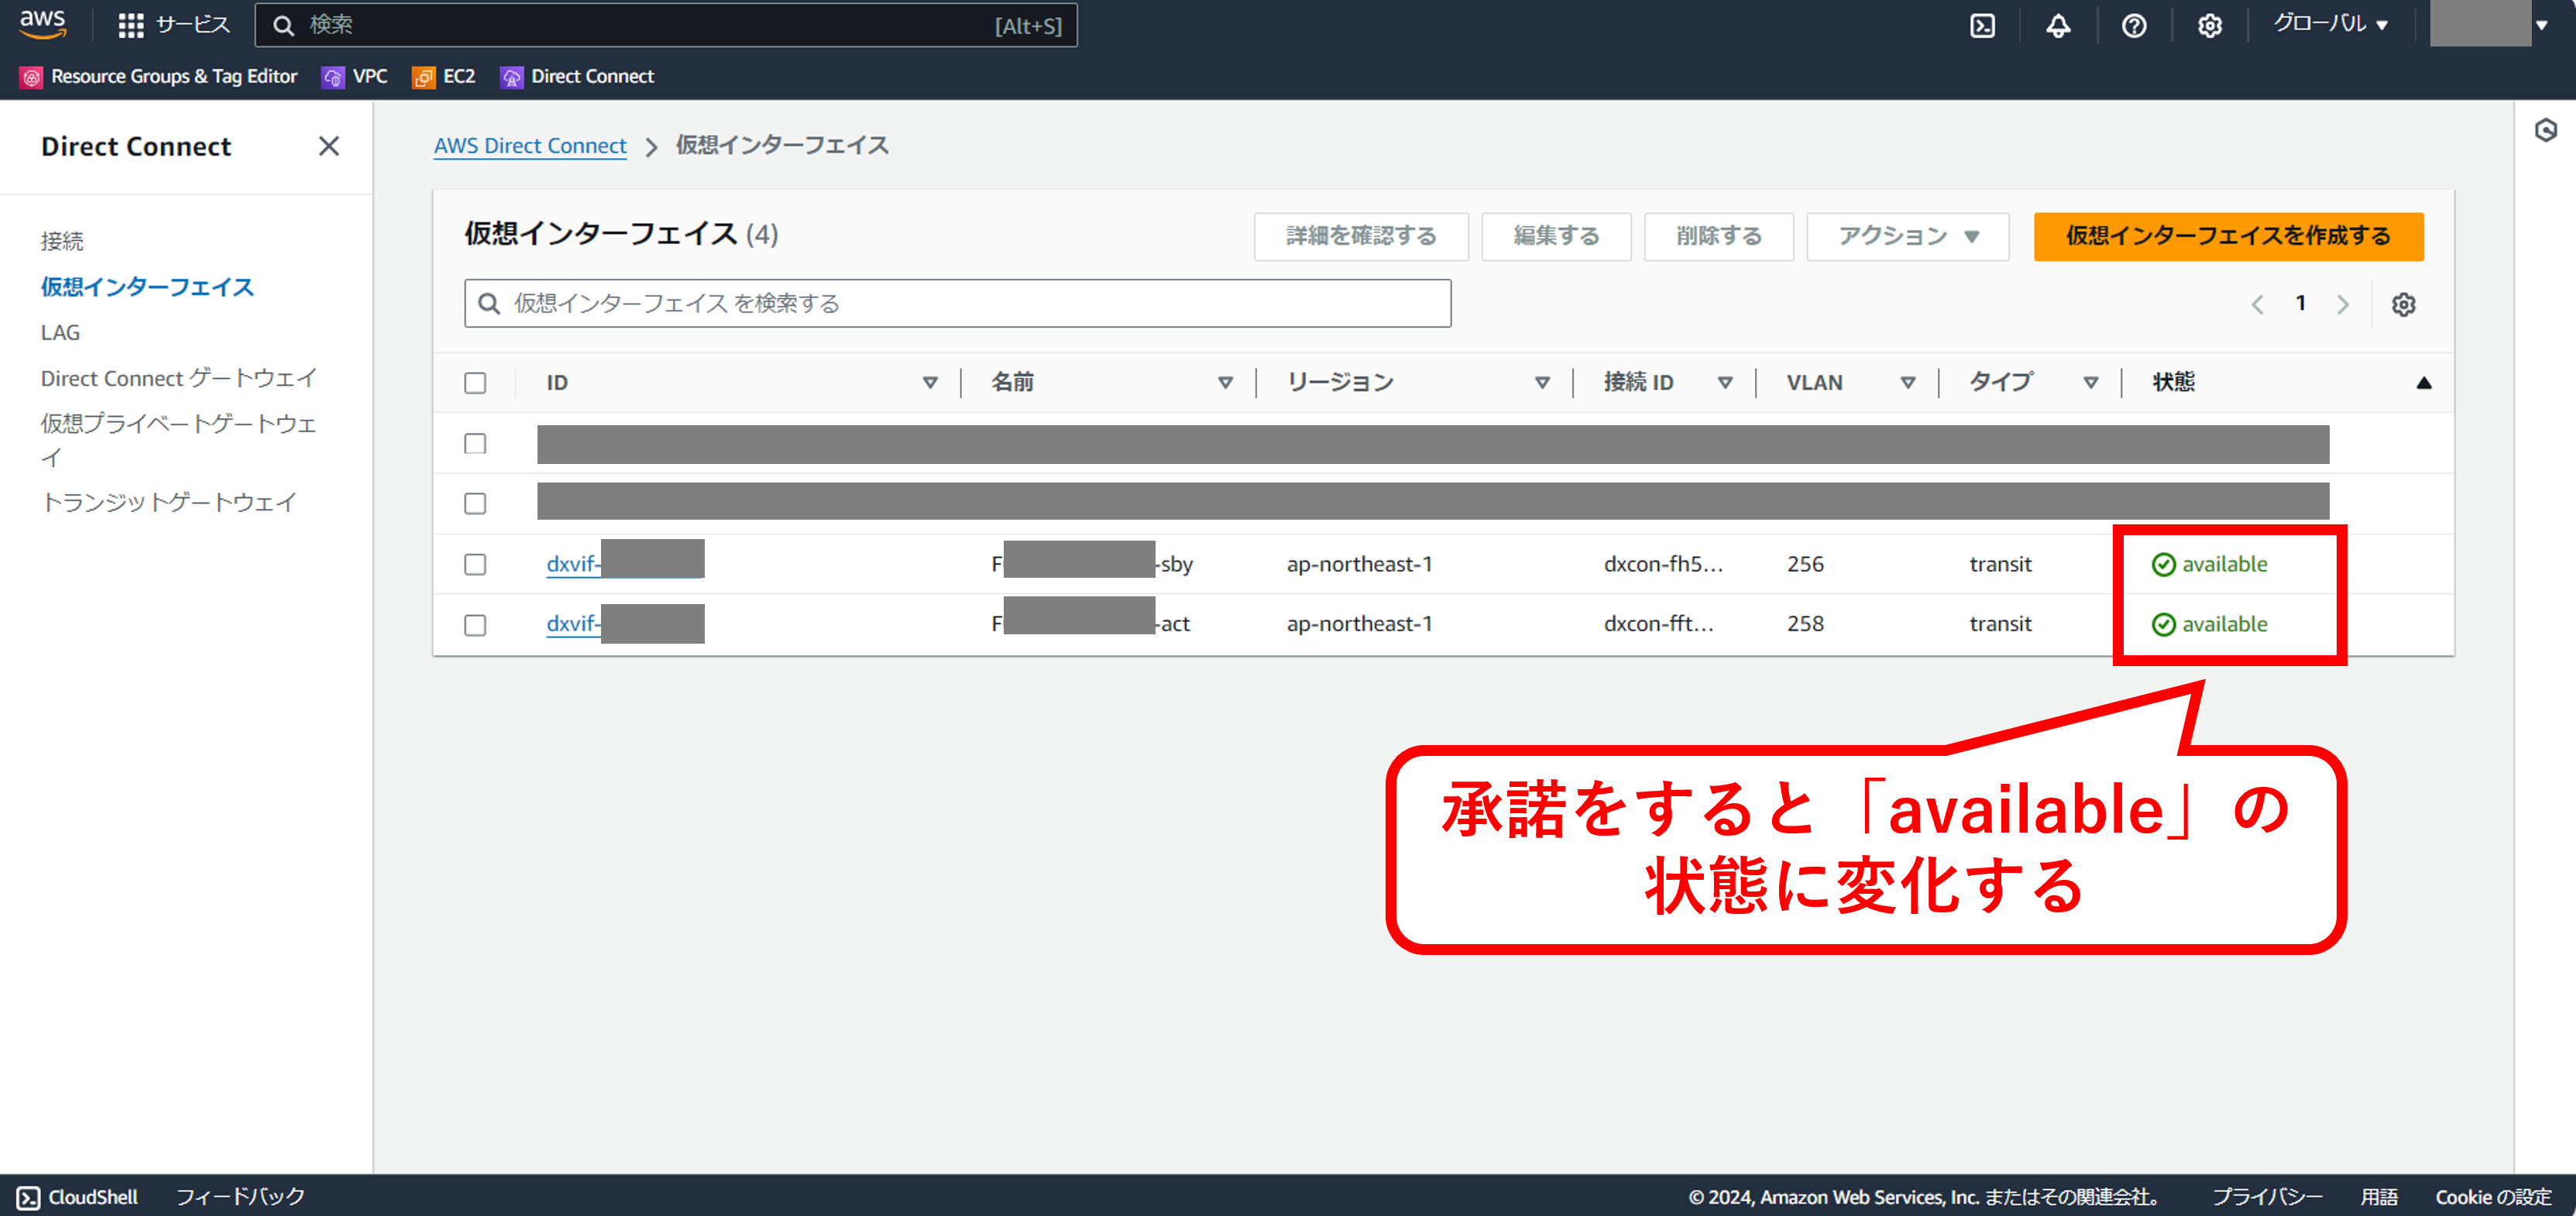Click the 仮想インターフェイス search field
Screen dimensions: 2576x1216
tap(957, 303)
